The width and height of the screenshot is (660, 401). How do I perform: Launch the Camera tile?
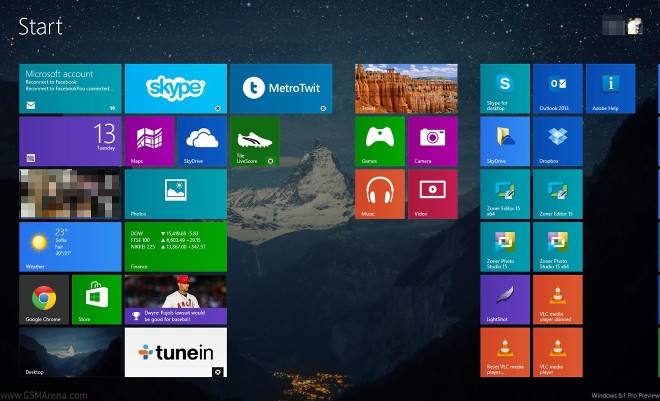coord(433,141)
